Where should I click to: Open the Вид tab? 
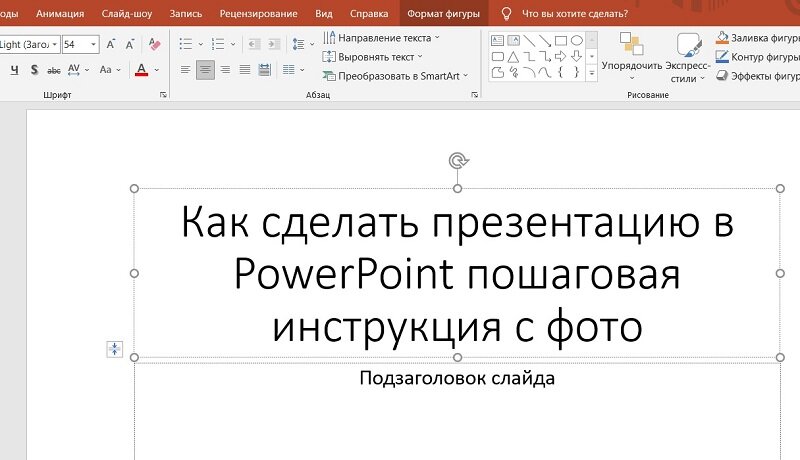tap(323, 14)
